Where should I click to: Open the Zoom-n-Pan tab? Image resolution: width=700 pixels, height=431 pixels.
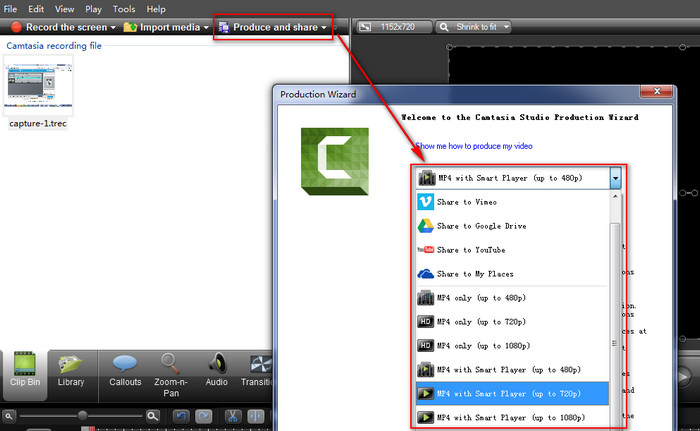click(171, 375)
